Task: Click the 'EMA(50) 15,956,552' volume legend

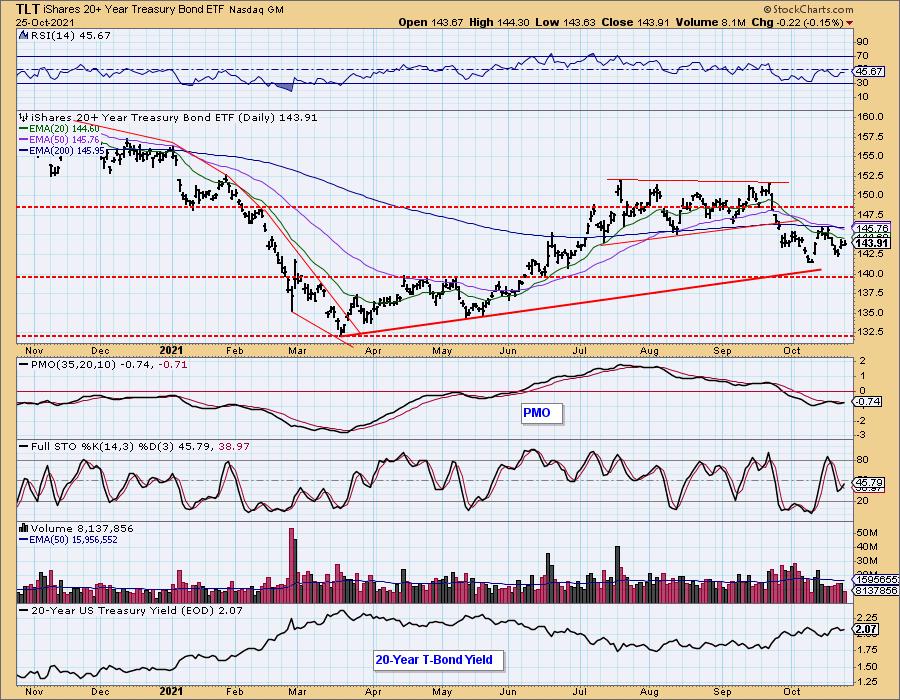Action: click(x=73, y=539)
